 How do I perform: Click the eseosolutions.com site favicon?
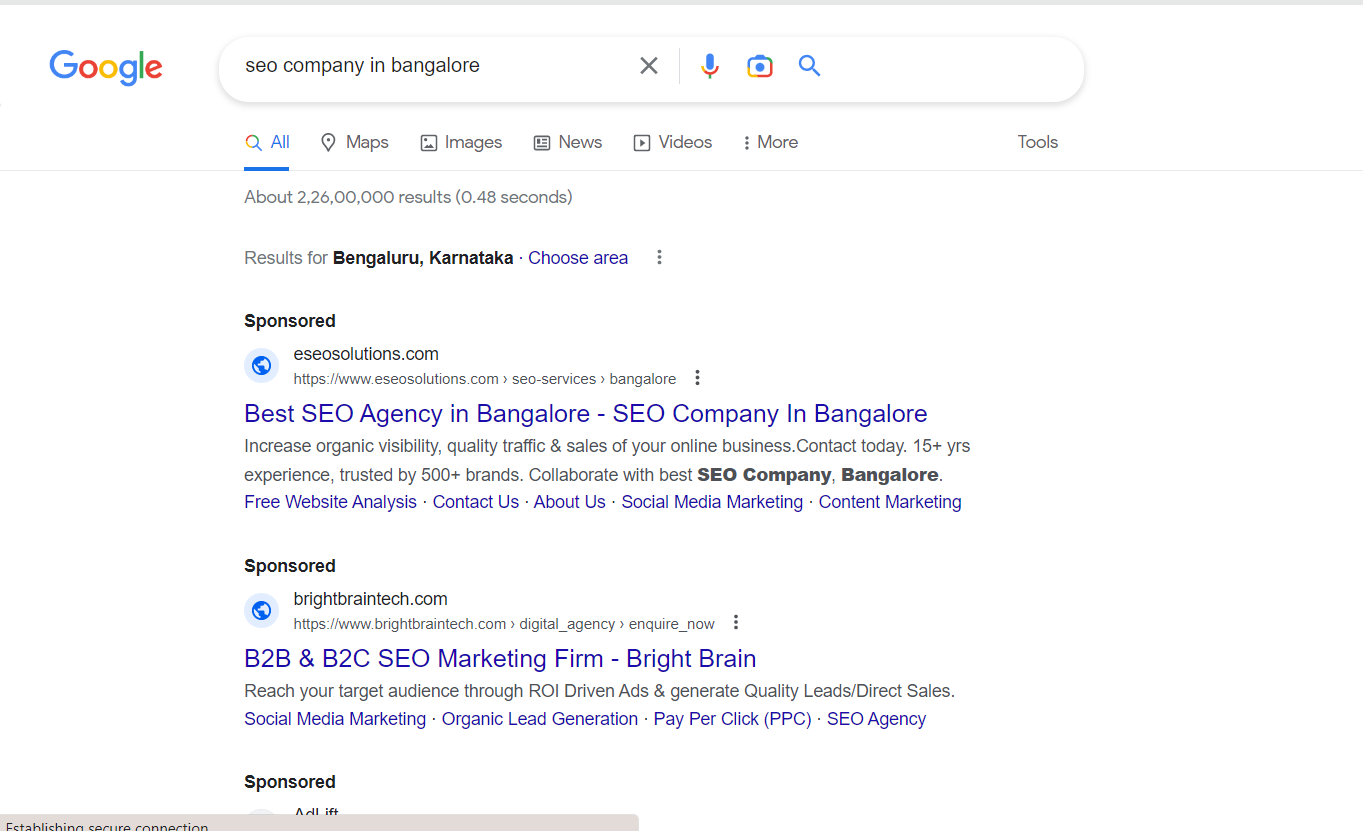[261, 365]
